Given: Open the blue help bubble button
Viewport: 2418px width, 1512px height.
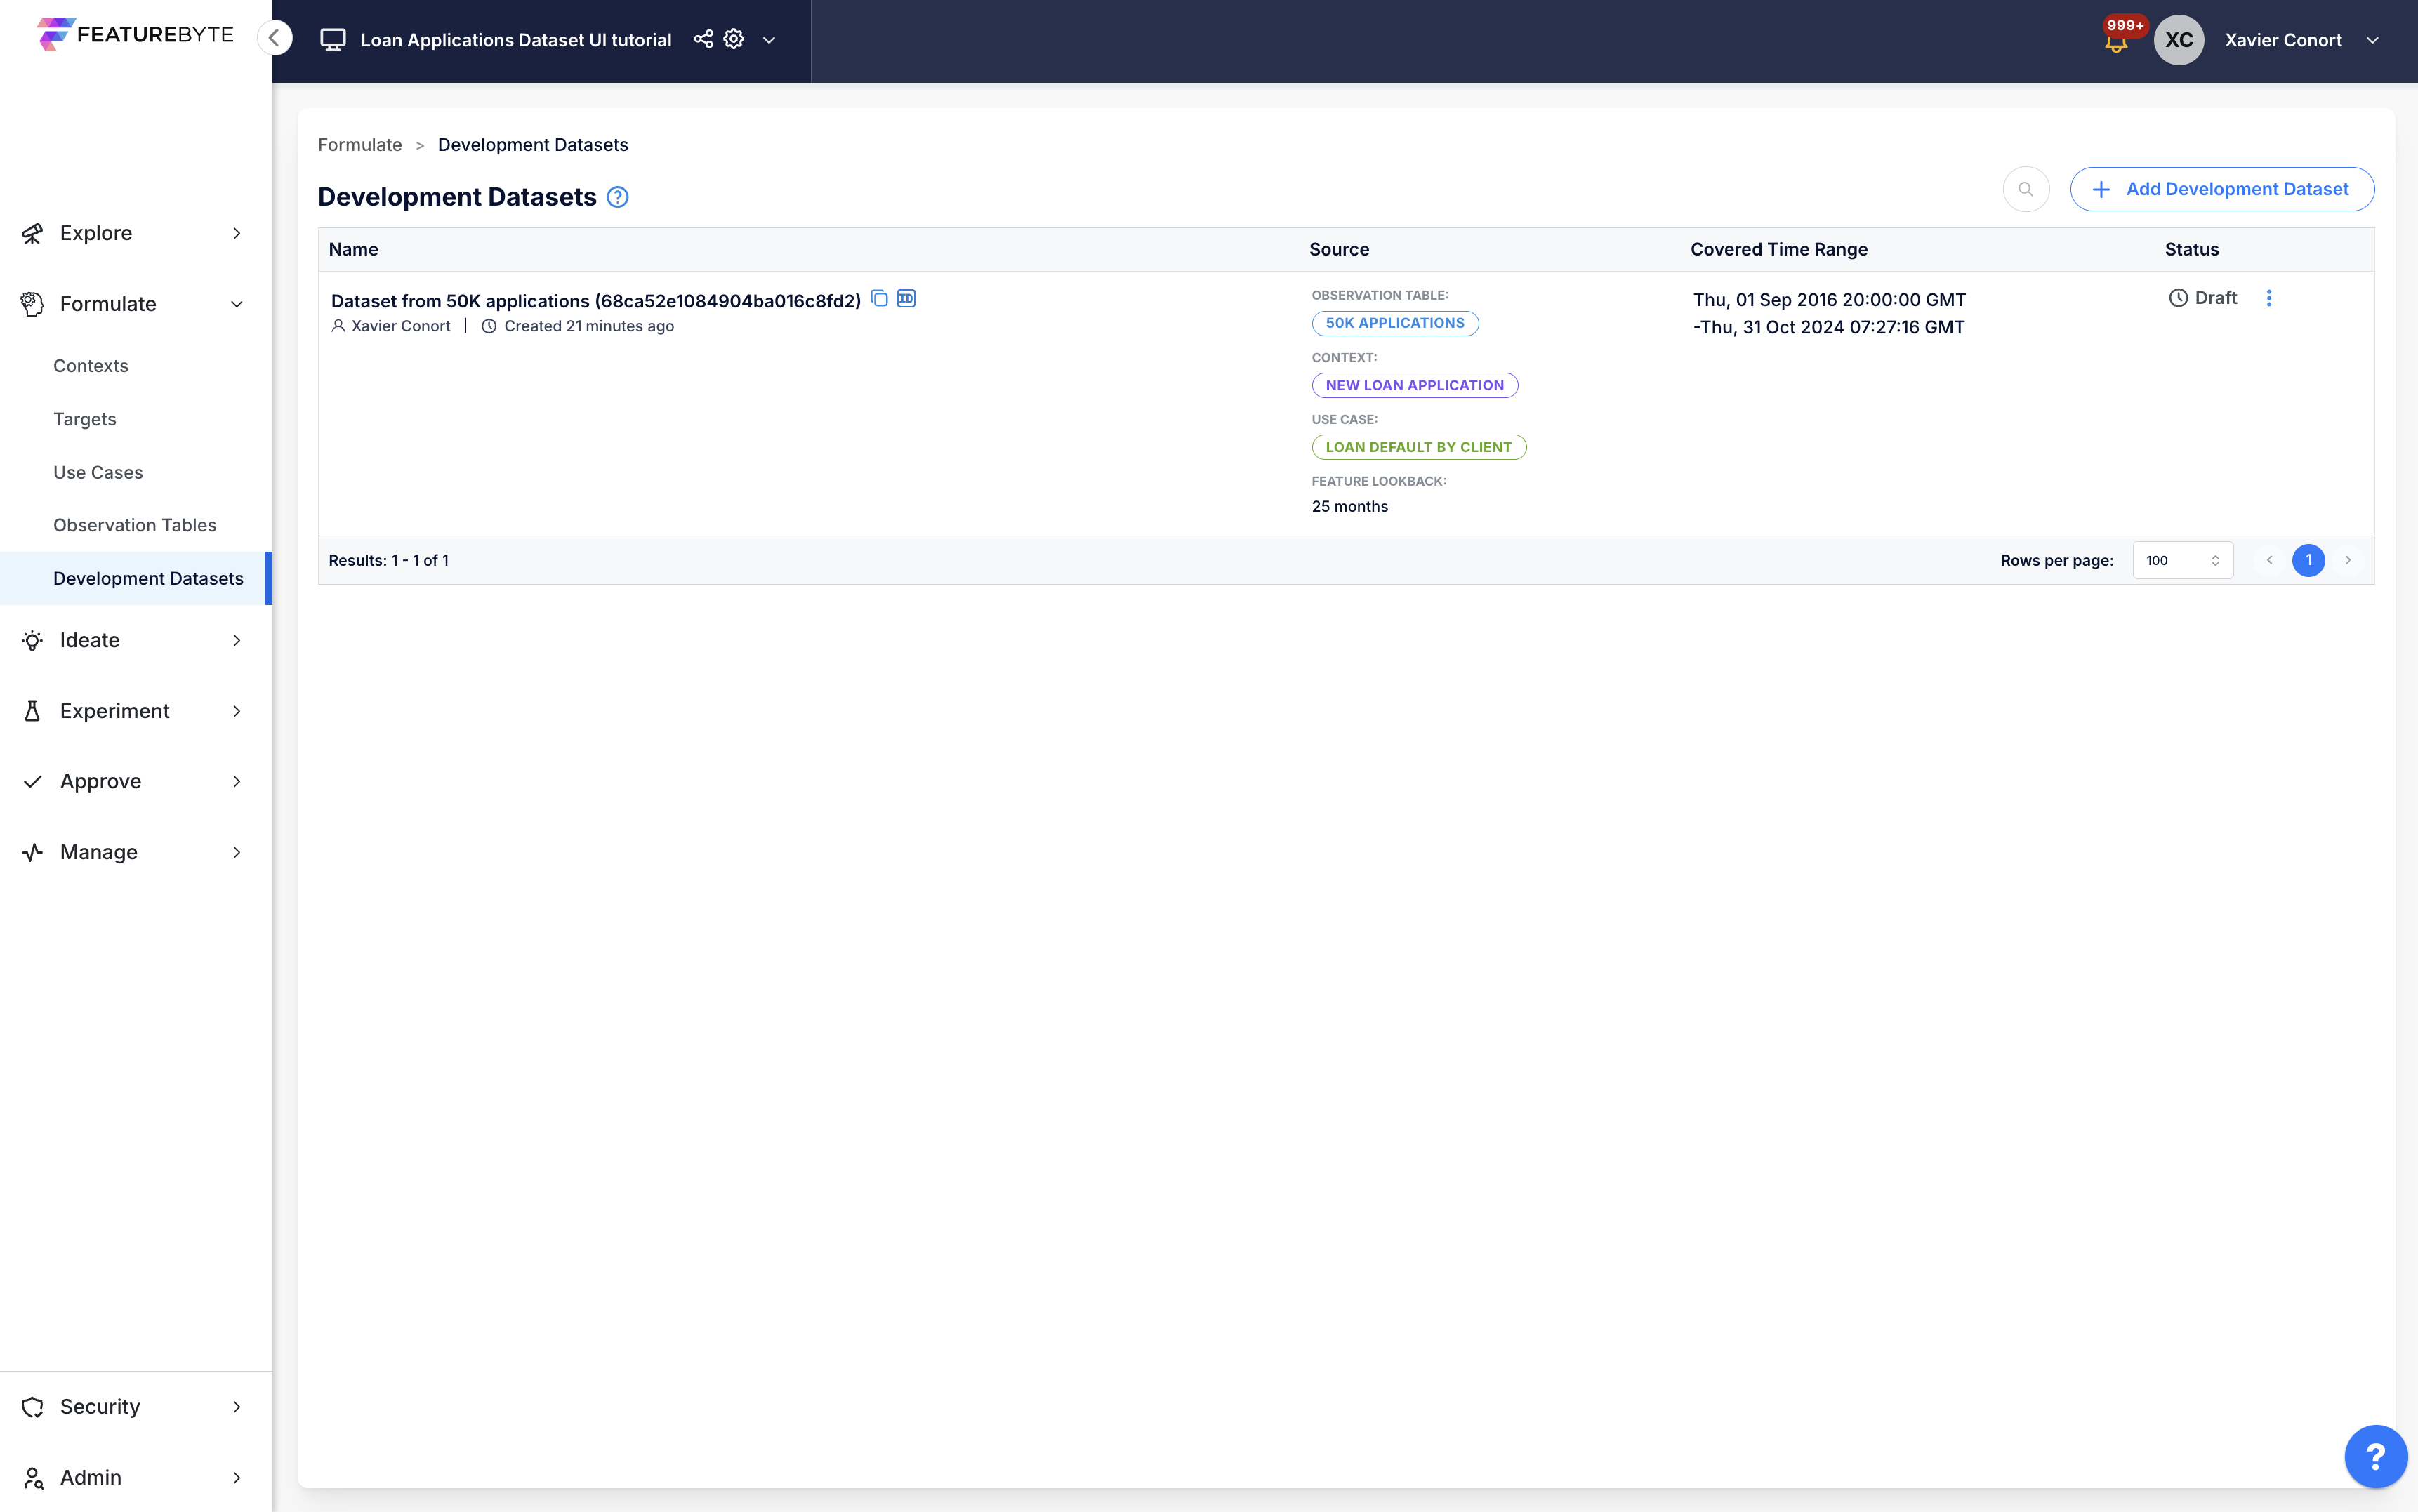Looking at the screenshot, I should (2375, 1456).
